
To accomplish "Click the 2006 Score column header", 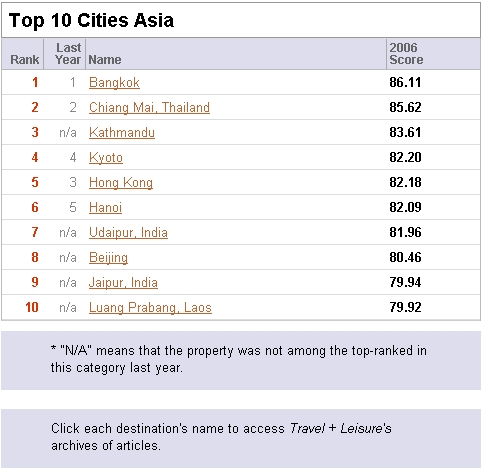I will click(406, 54).
